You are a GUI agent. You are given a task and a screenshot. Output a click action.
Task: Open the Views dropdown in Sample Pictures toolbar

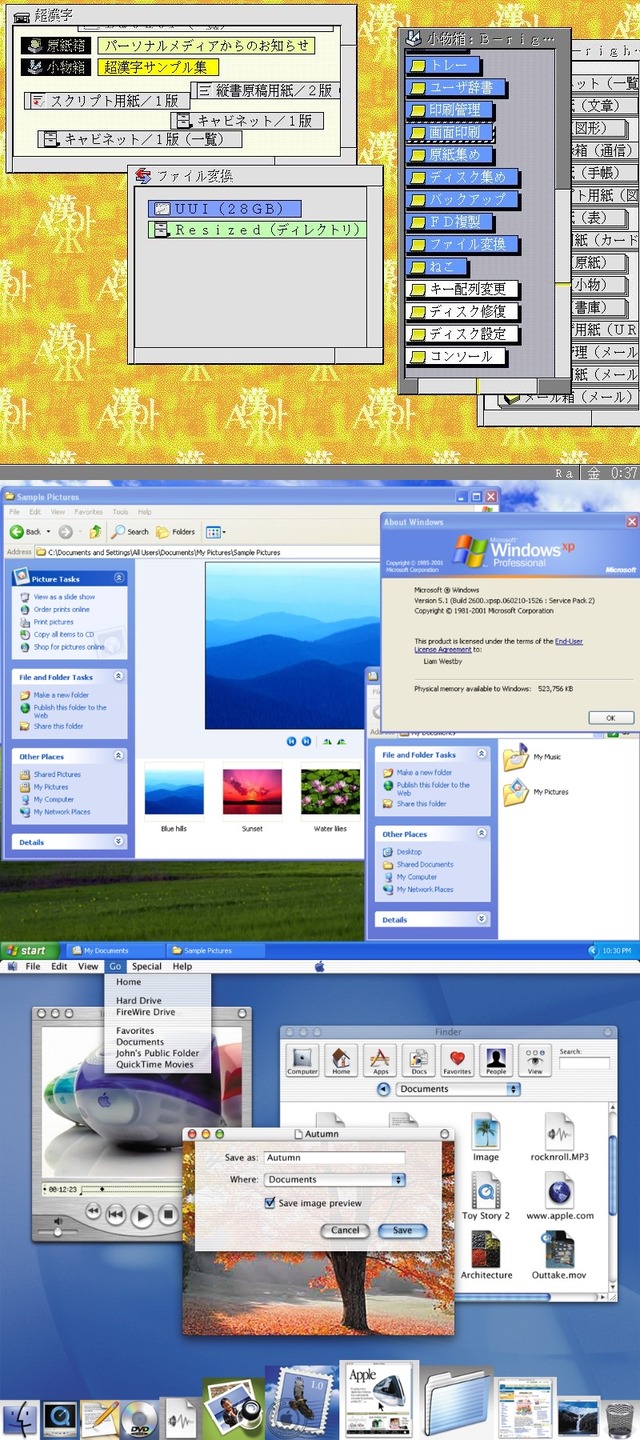[215, 532]
